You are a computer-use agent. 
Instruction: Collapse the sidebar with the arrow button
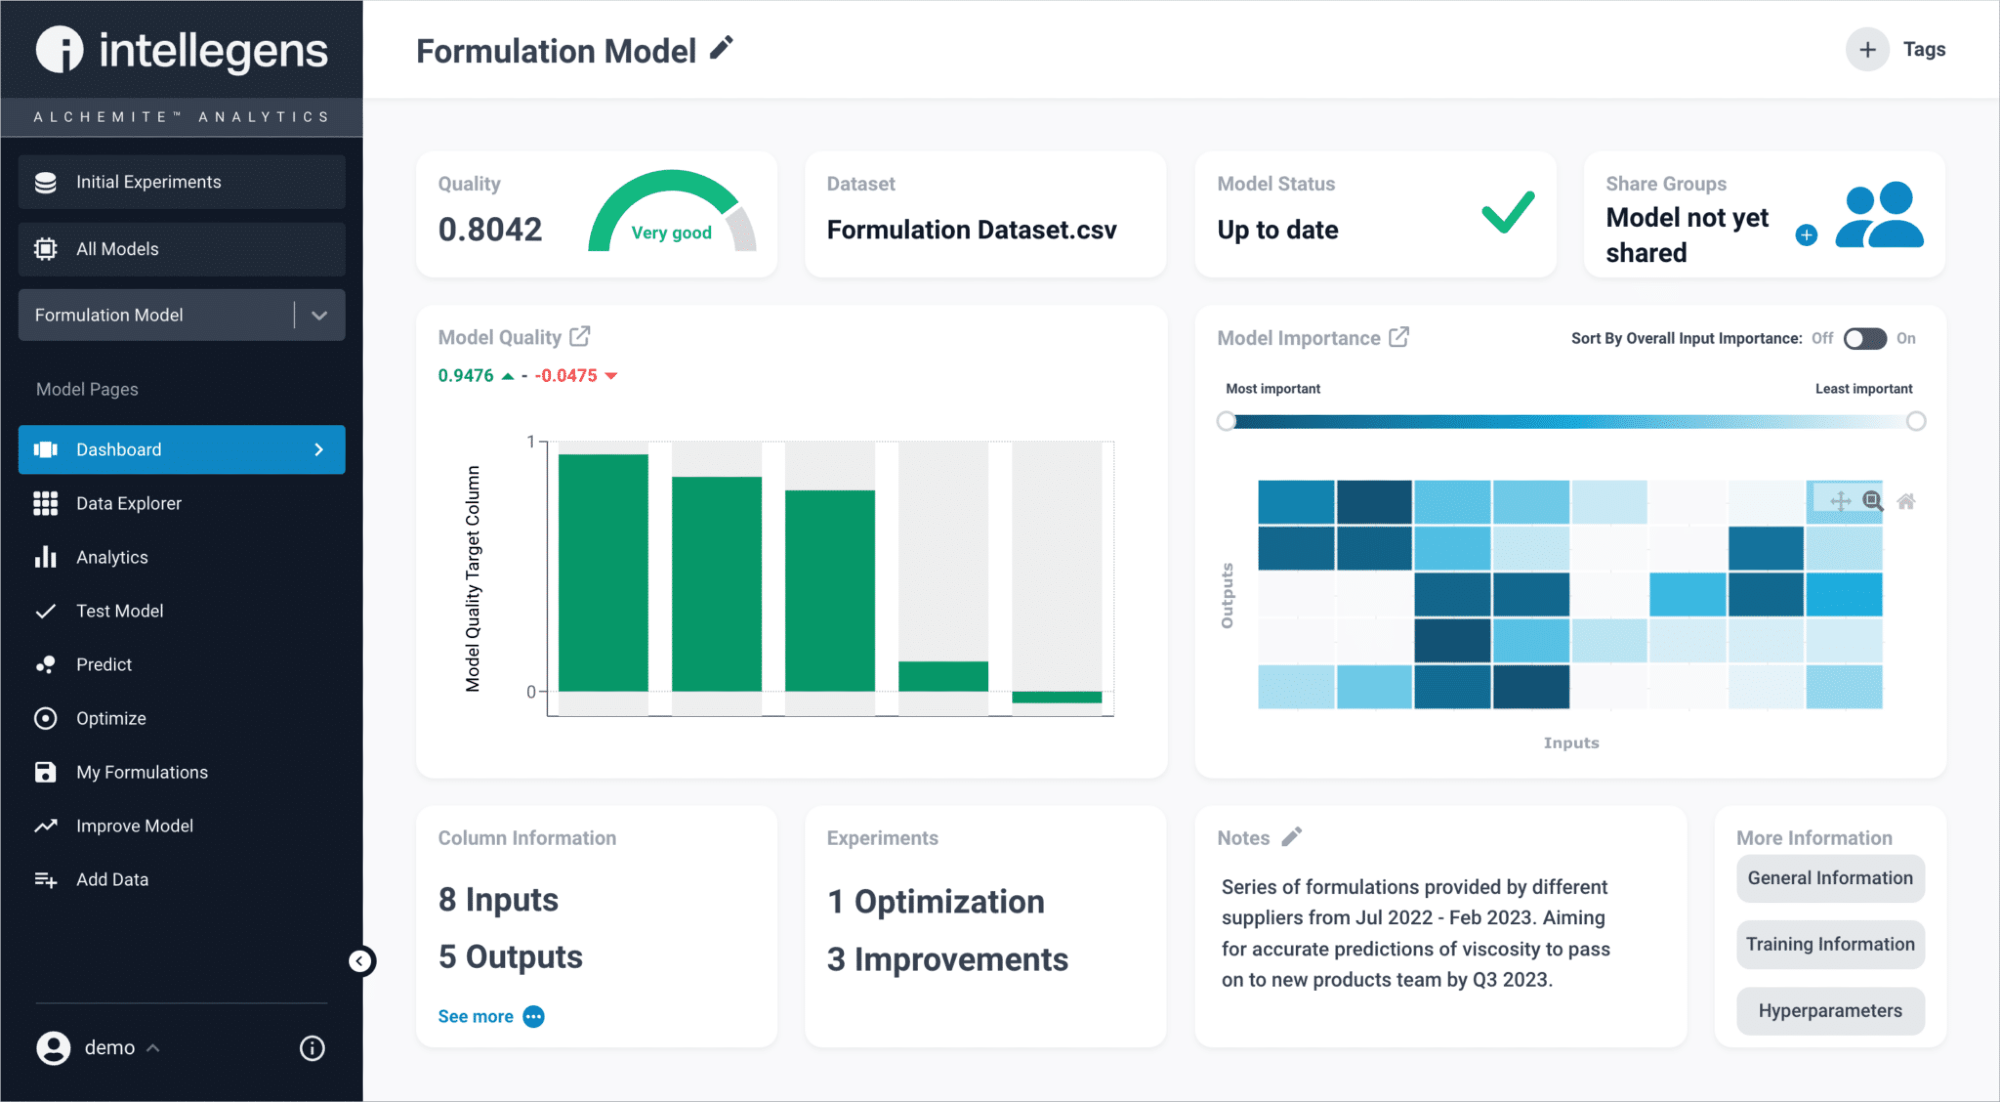(x=361, y=961)
